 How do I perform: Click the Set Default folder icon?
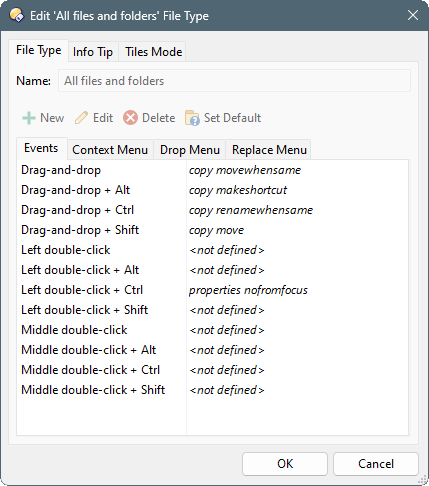(192, 118)
